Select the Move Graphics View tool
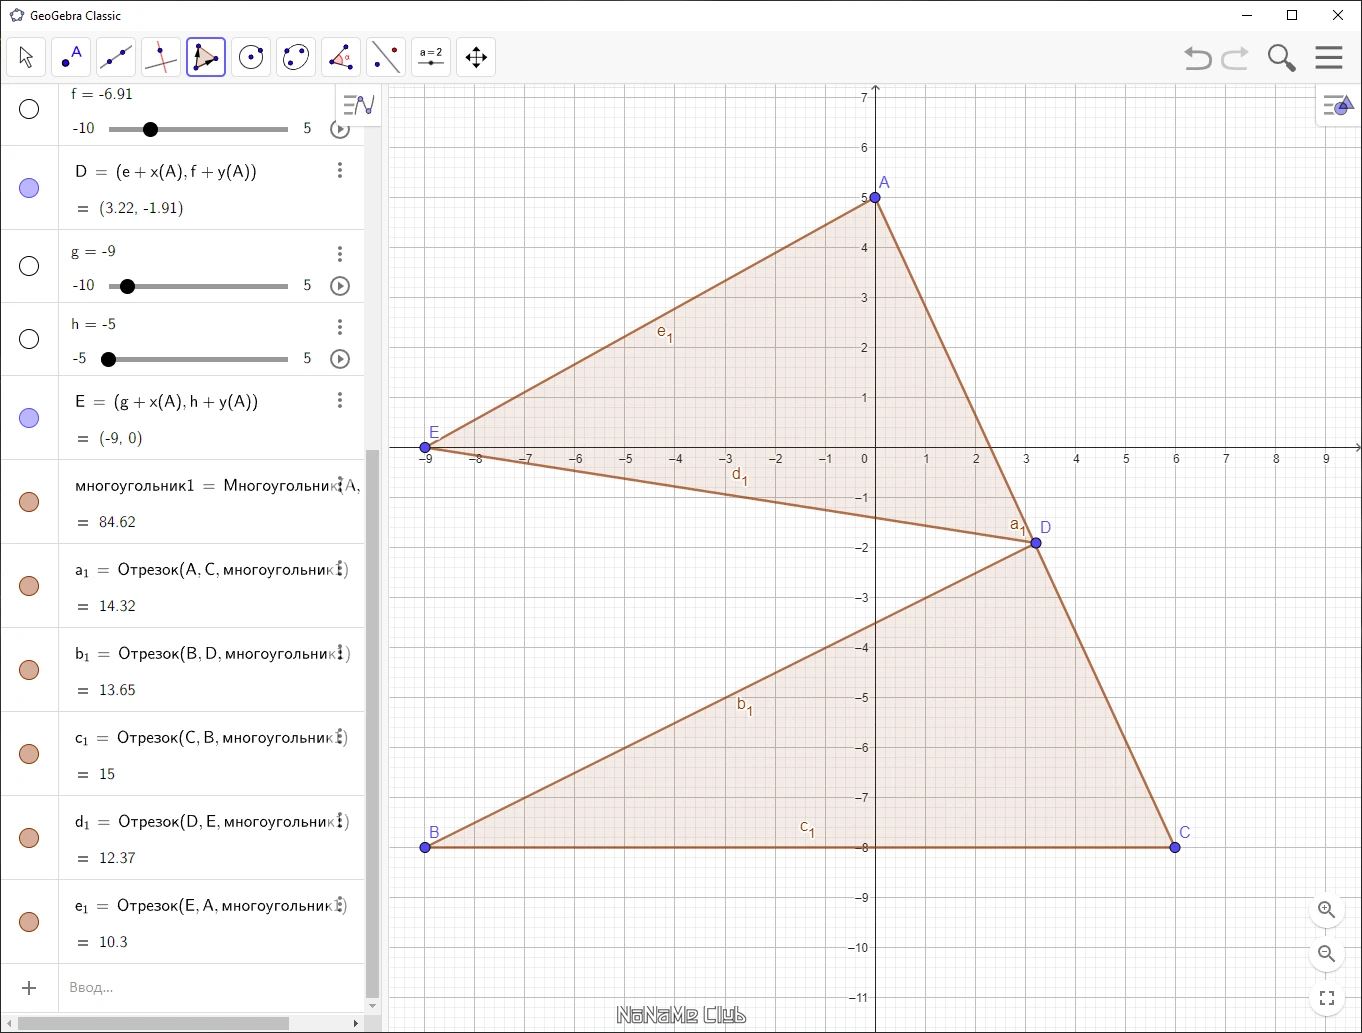The width and height of the screenshot is (1362, 1033). 476,57
